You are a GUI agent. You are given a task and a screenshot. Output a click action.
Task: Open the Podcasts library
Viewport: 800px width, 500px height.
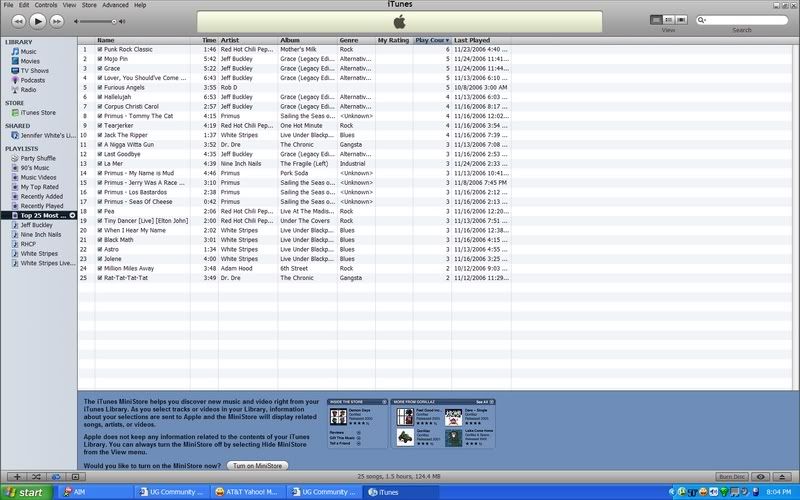[x=28, y=80]
